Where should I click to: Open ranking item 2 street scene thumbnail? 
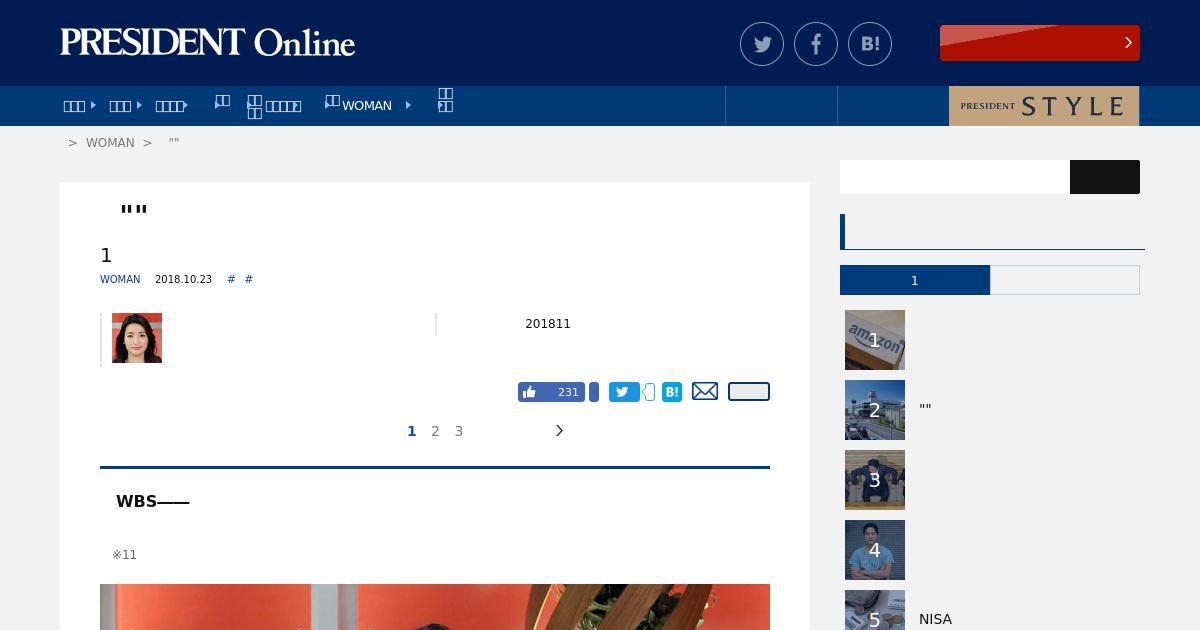(x=875, y=410)
